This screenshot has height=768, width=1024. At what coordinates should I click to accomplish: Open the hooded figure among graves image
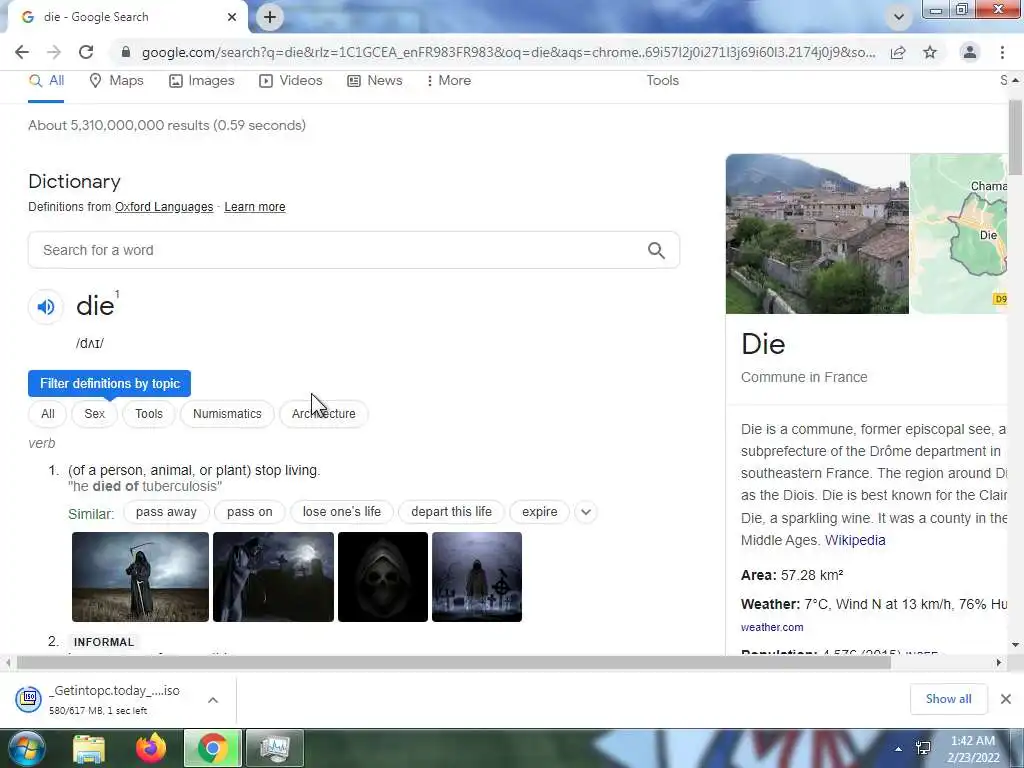point(477,577)
